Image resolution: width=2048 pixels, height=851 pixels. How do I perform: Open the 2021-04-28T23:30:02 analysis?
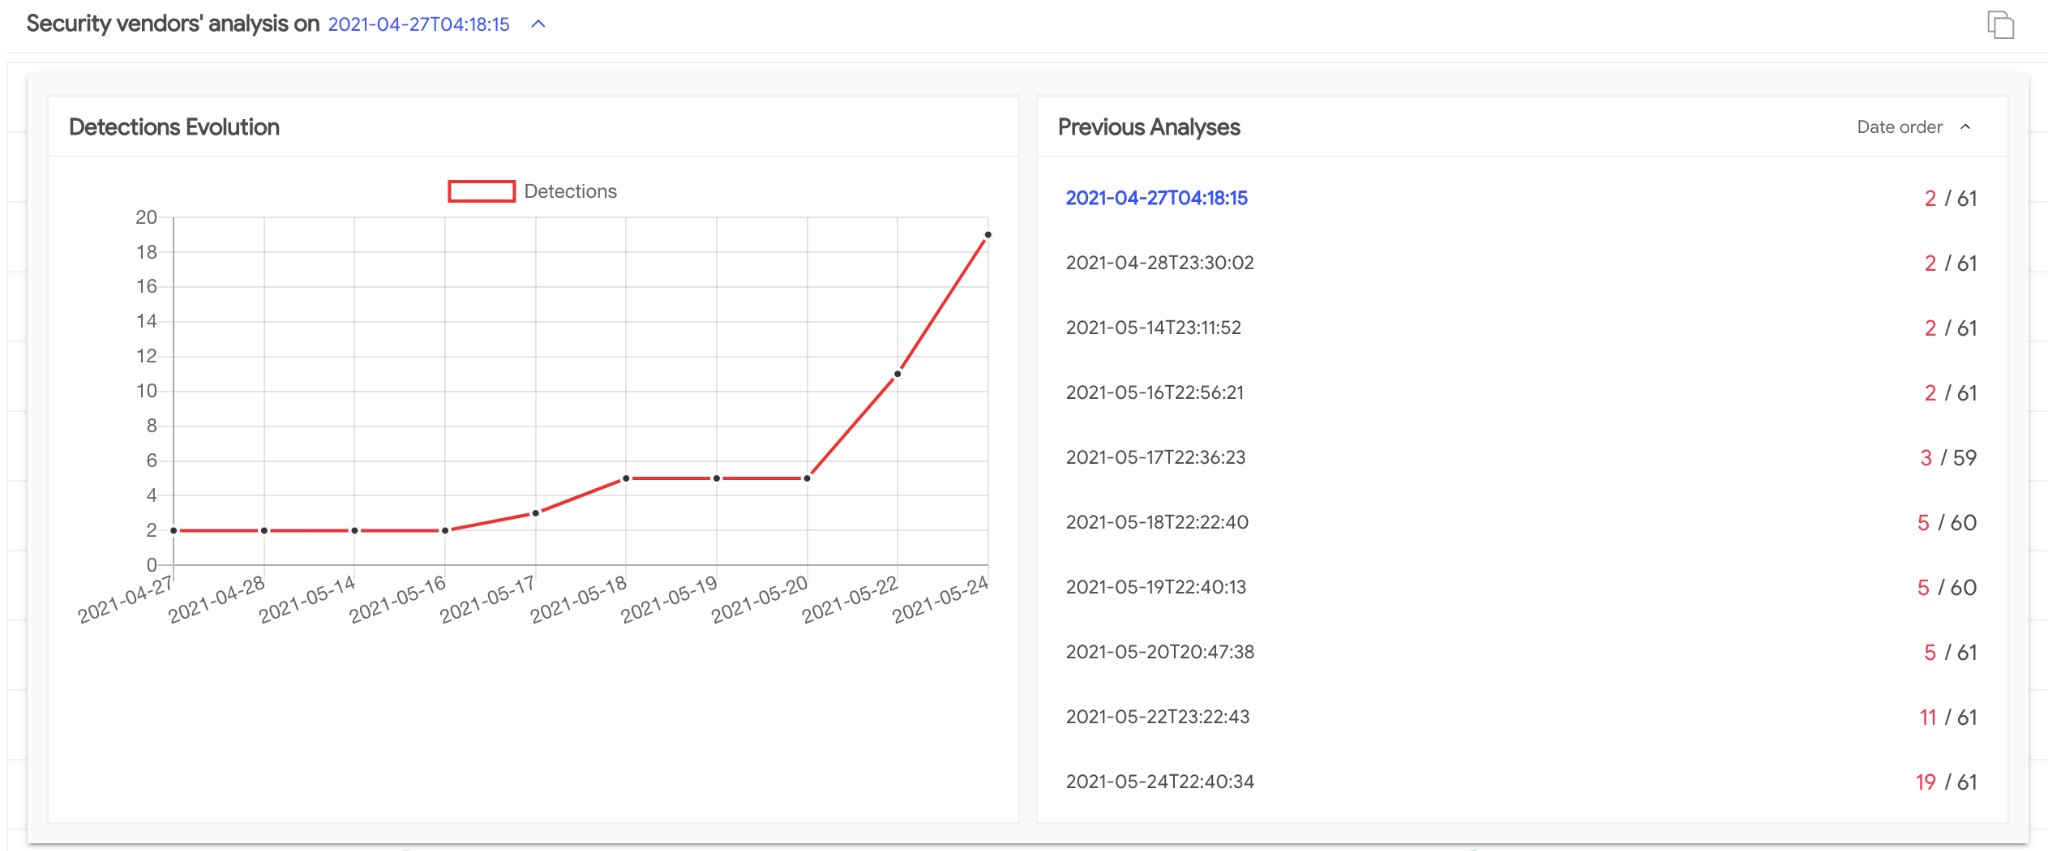[1159, 263]
